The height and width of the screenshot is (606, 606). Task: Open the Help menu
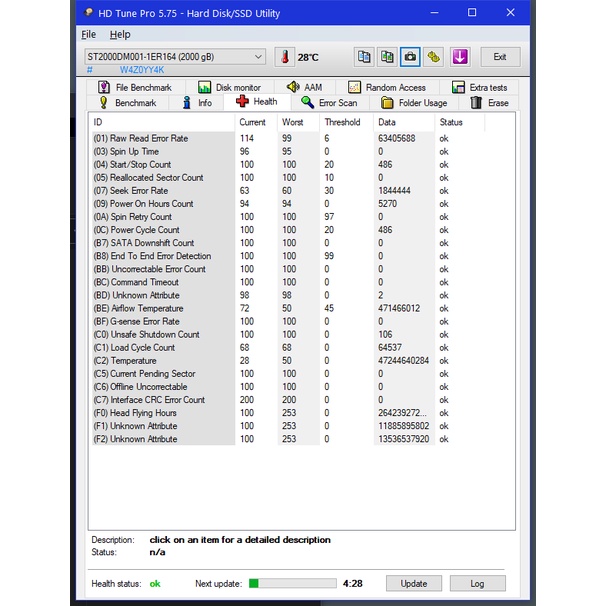point(119,34)
